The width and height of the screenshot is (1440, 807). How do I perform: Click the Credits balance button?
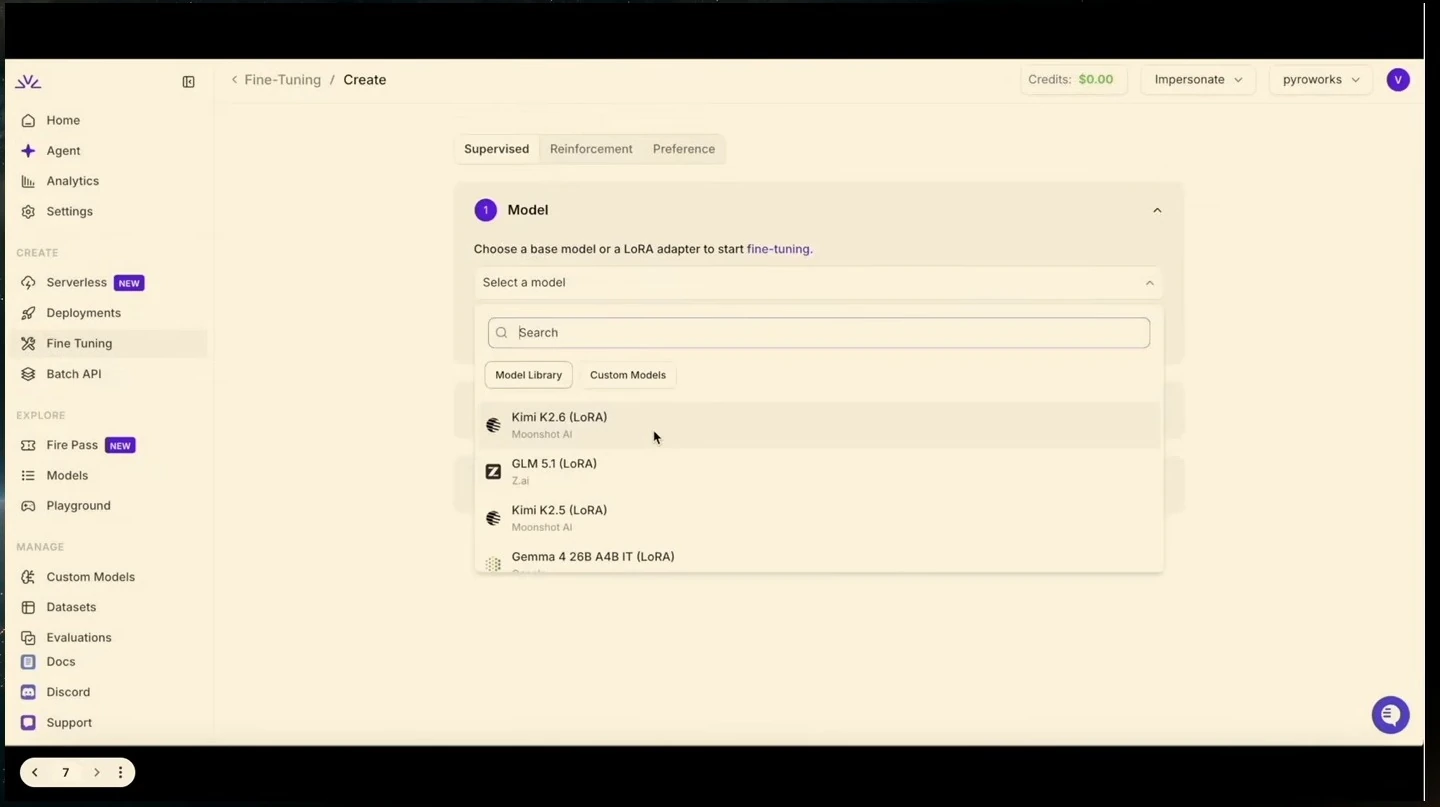tap(1074, 80)
